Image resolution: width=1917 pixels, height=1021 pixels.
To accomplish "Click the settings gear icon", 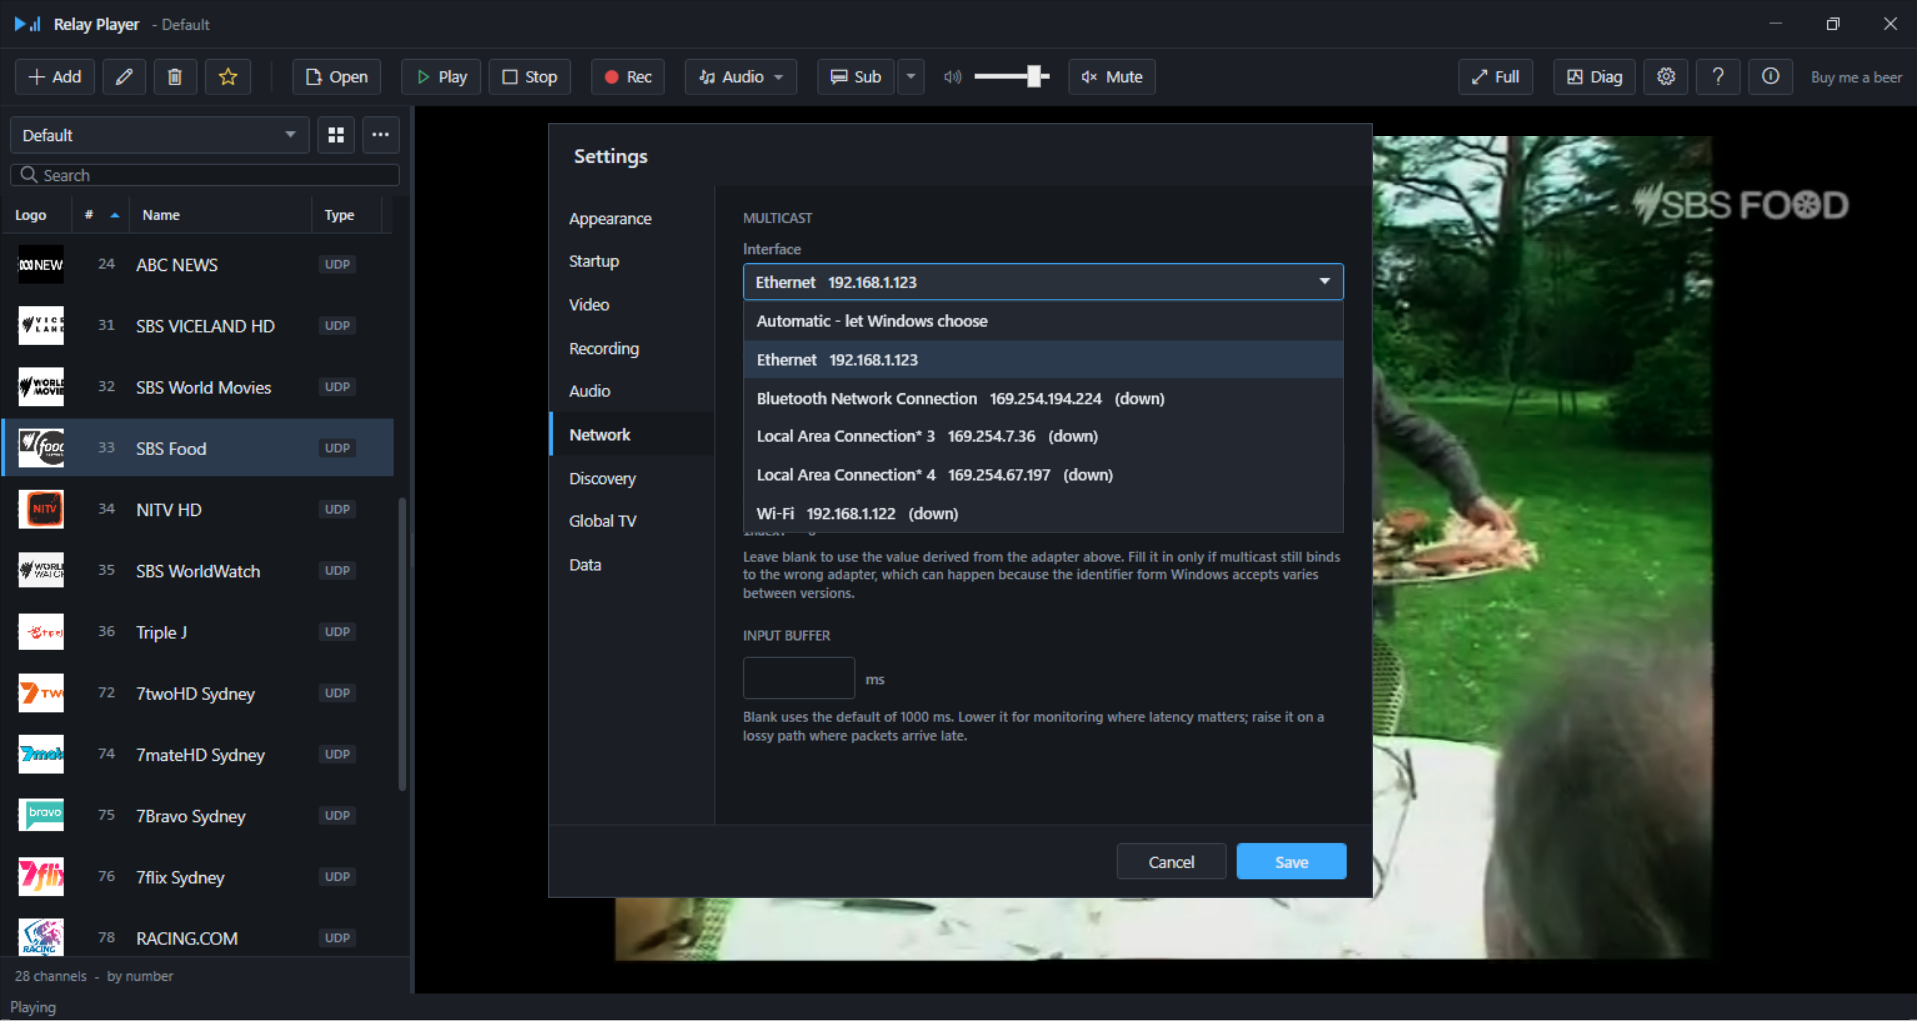I will pyautogui.click(x=1666, y=77).
